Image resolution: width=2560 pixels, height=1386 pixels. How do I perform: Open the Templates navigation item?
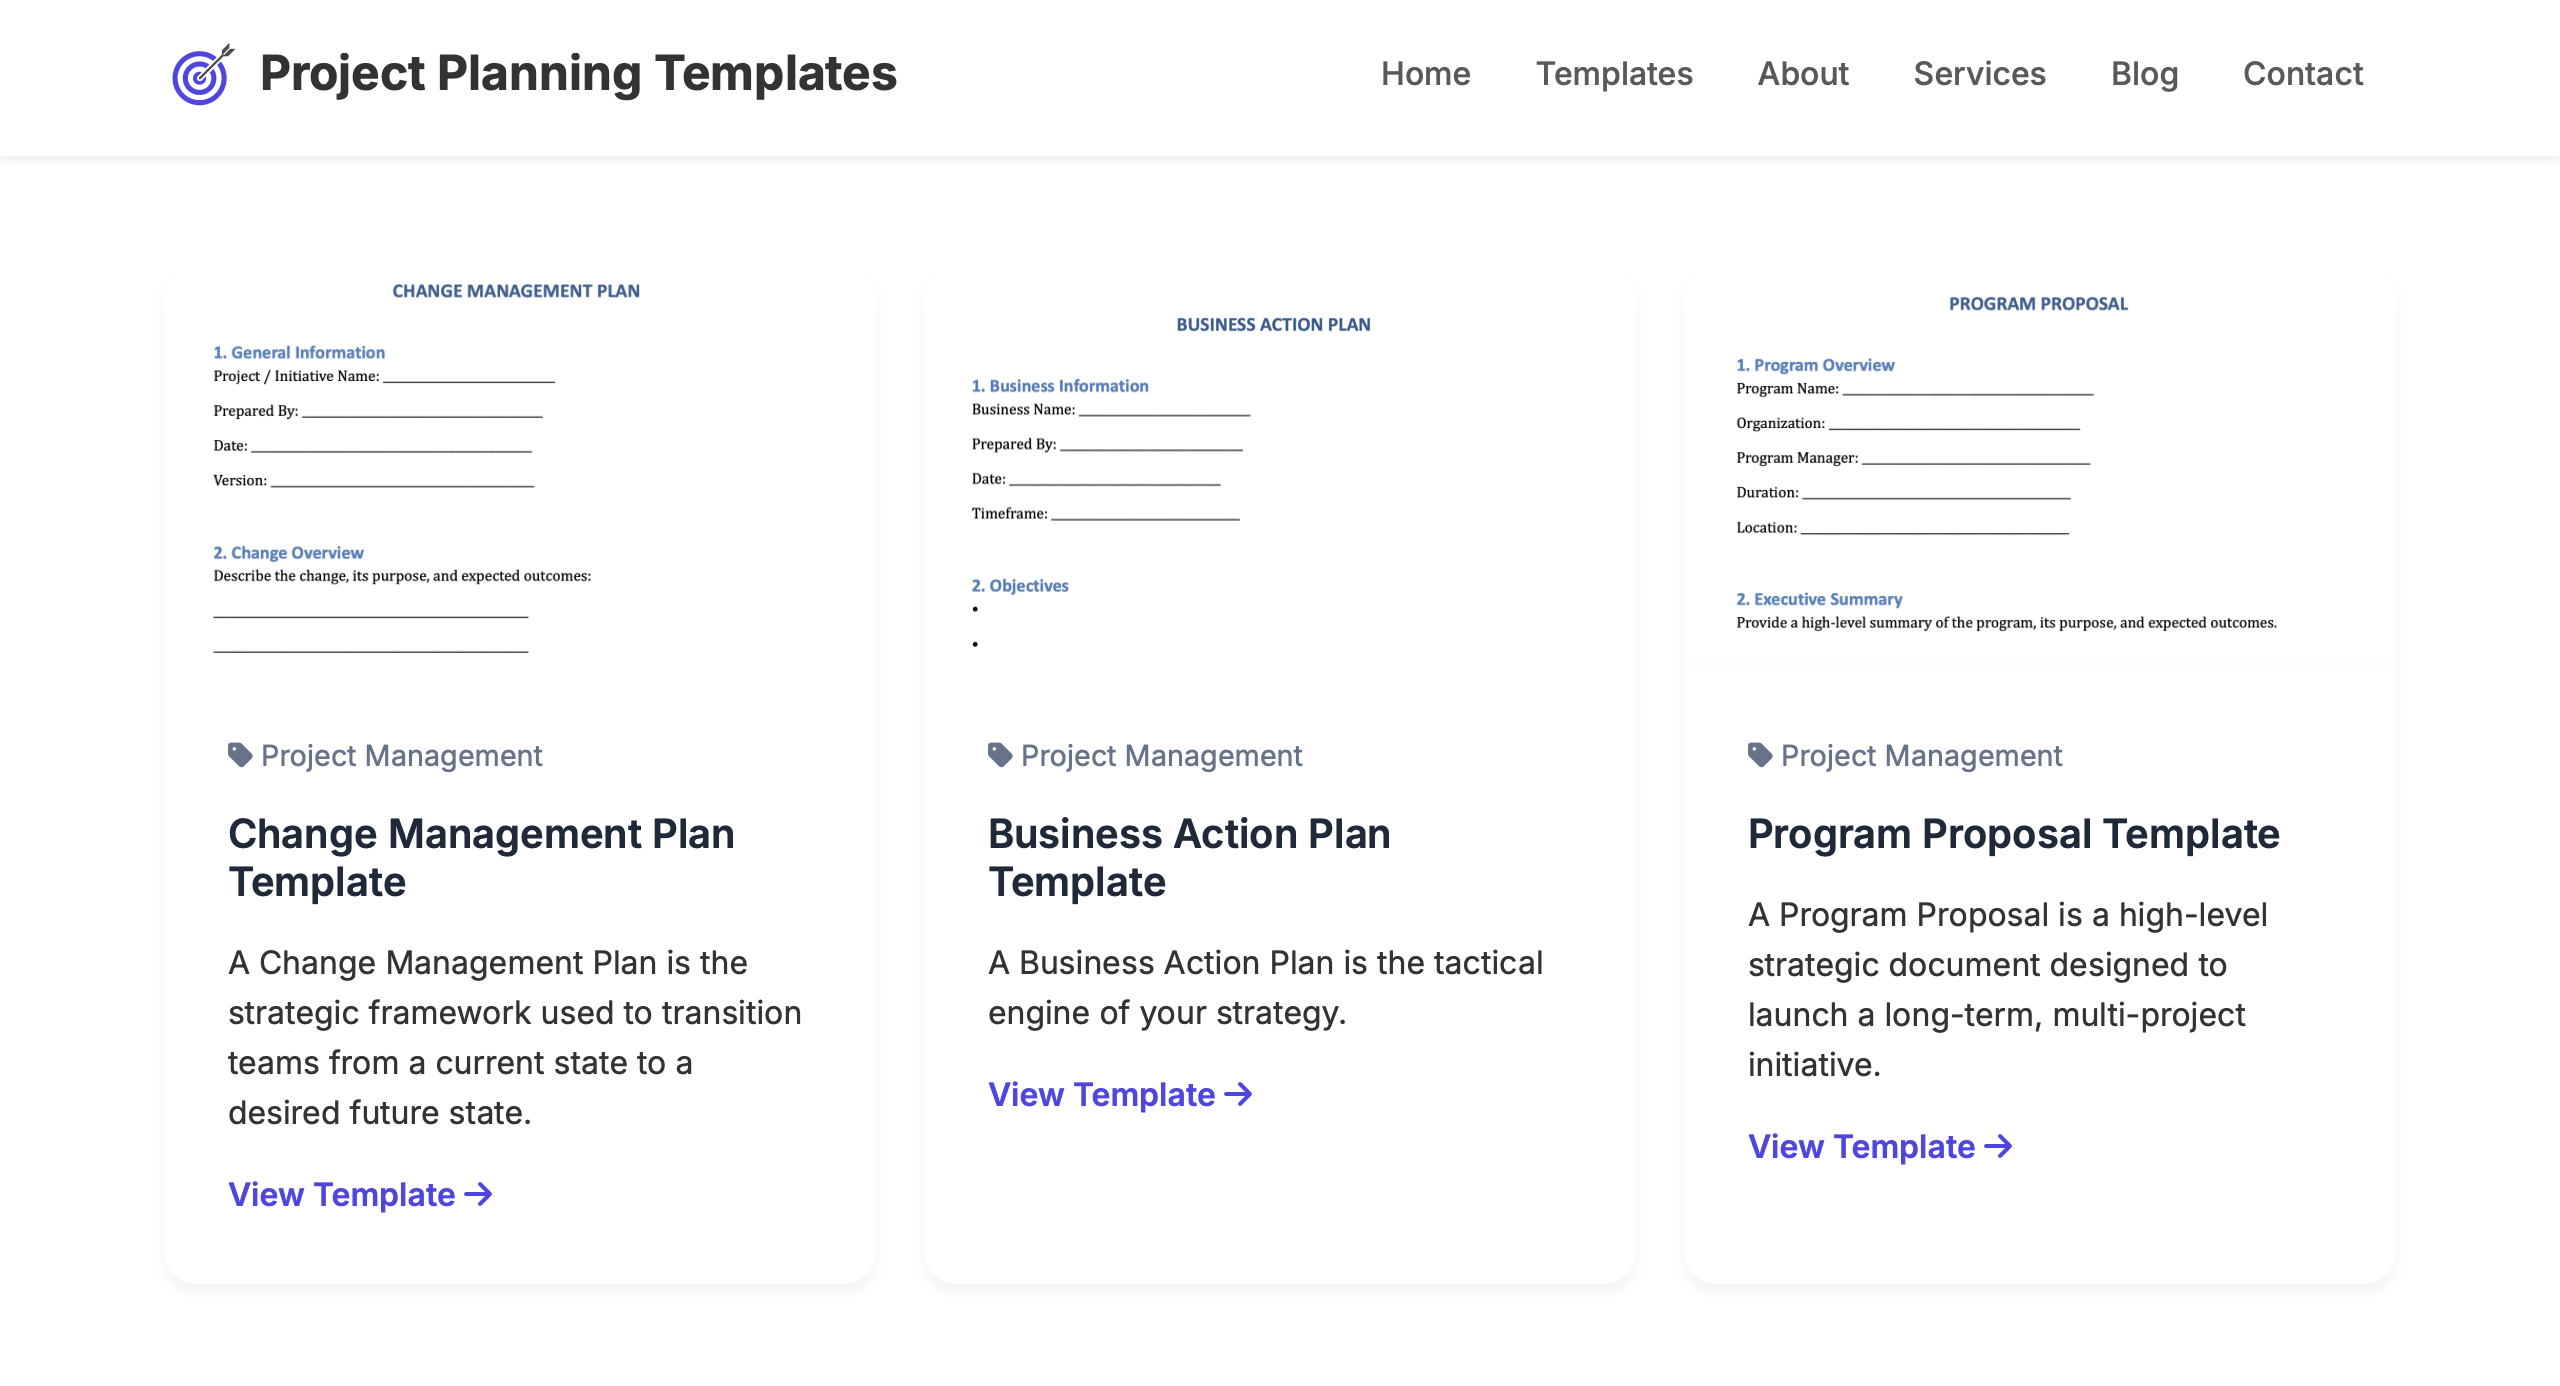pos(1614,73)
